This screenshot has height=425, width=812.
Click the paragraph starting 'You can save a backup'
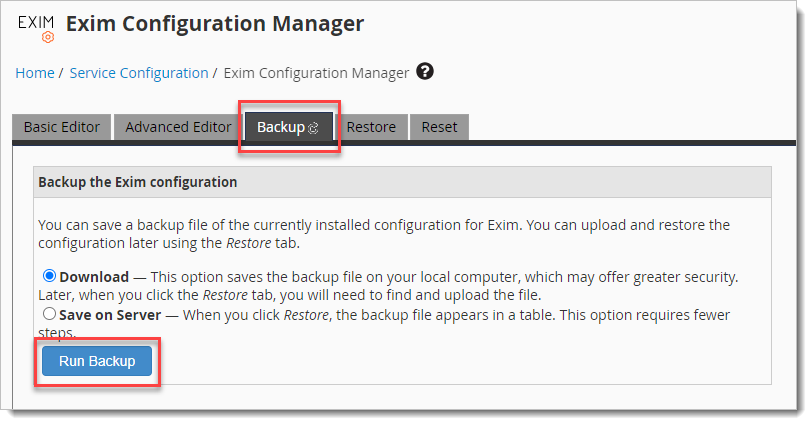point(384,234)
